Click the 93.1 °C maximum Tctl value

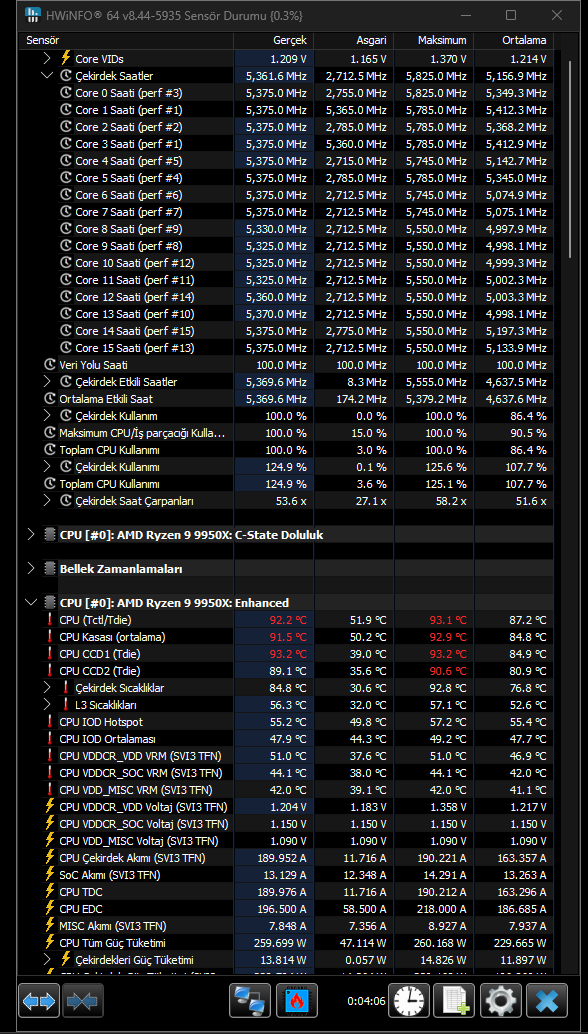447,620
